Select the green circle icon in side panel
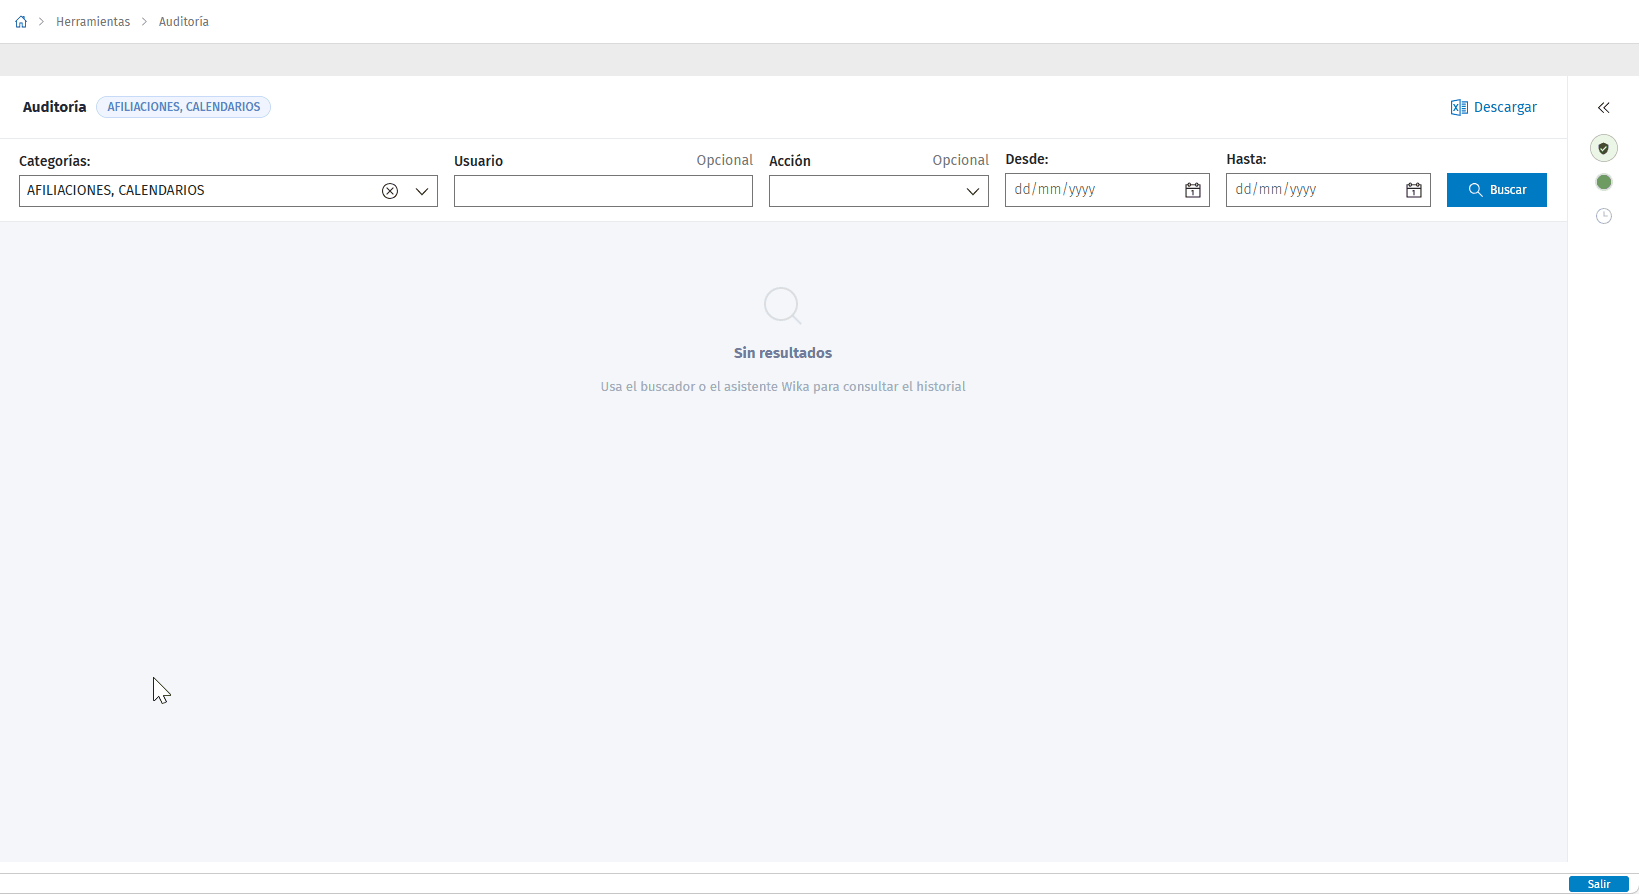 point(1604,182)
